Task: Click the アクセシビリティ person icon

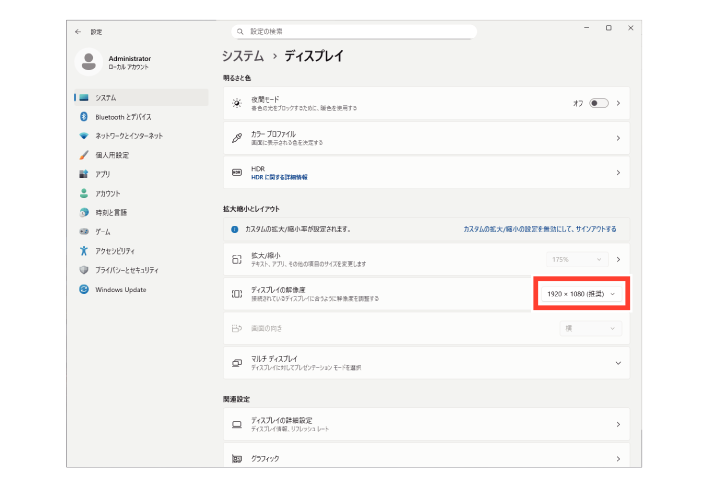Action: click(84, 251)
